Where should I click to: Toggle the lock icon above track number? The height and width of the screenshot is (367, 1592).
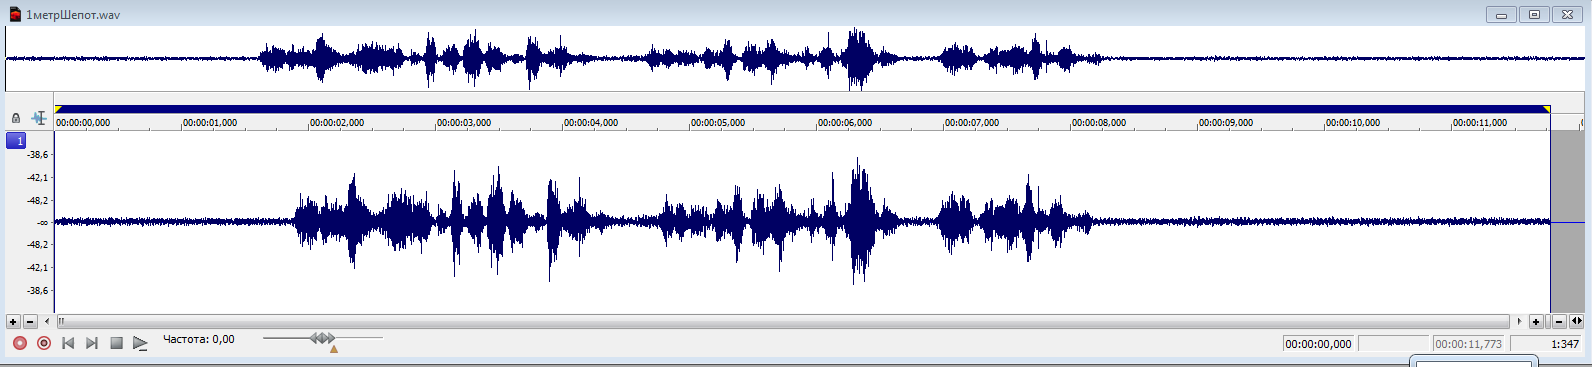point(16,118)
